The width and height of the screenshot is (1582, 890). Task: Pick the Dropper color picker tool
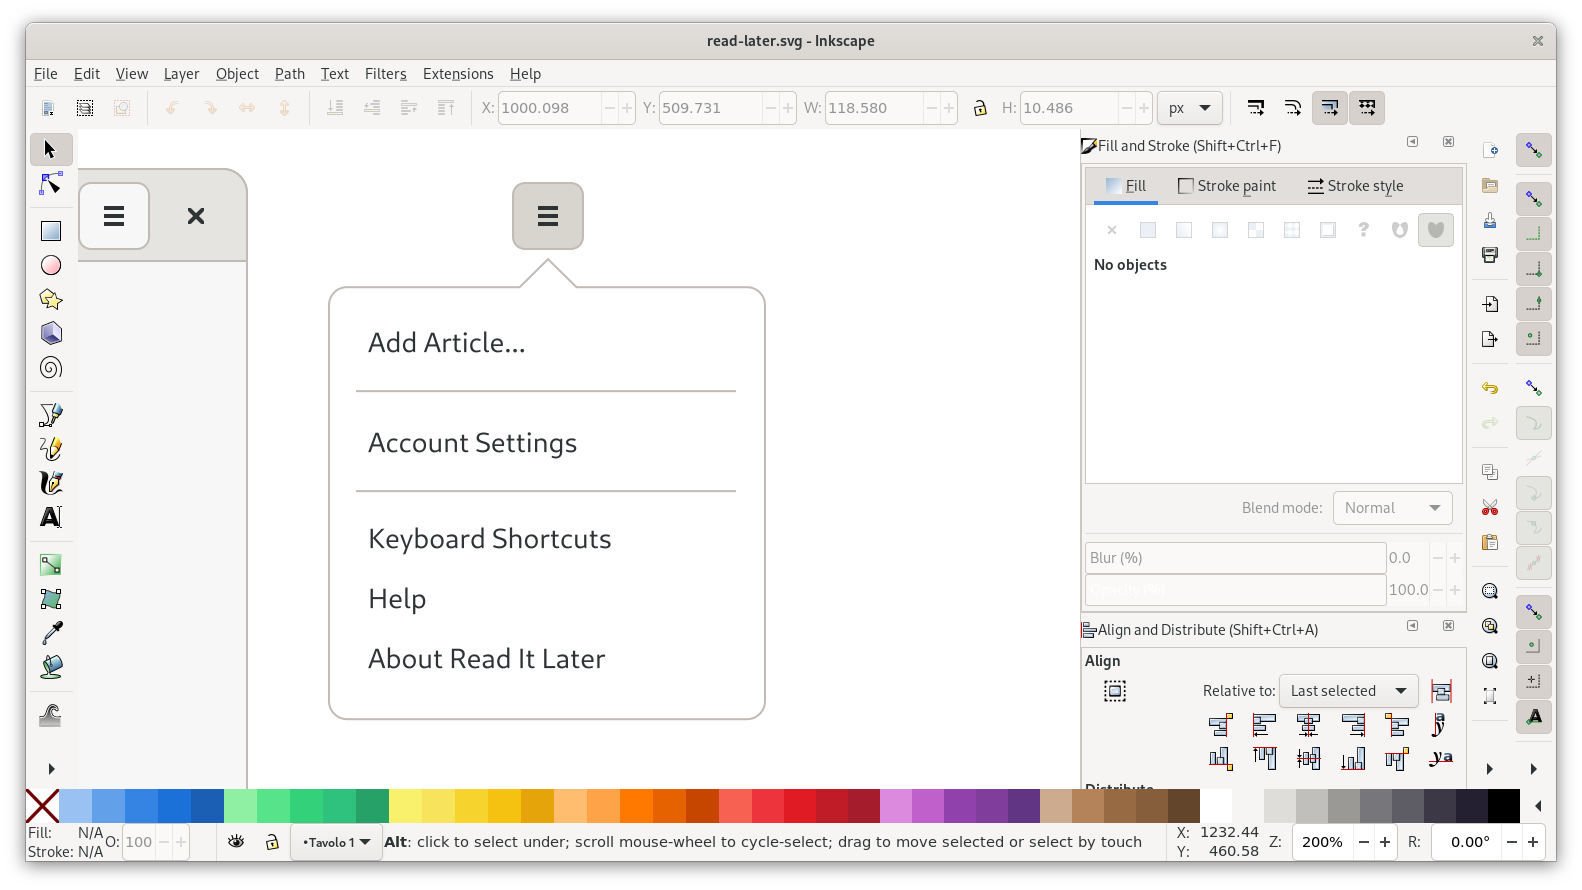pyautogui.click(x=51, y=633)
